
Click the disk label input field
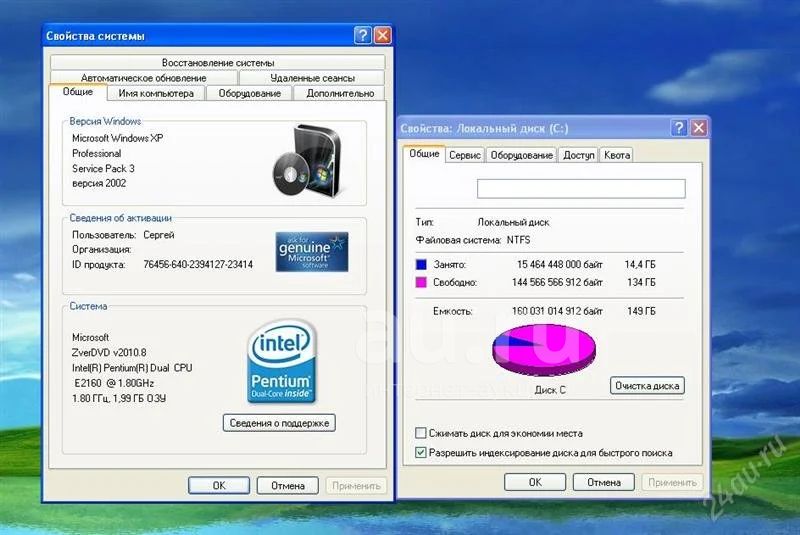tap(581, 189)
